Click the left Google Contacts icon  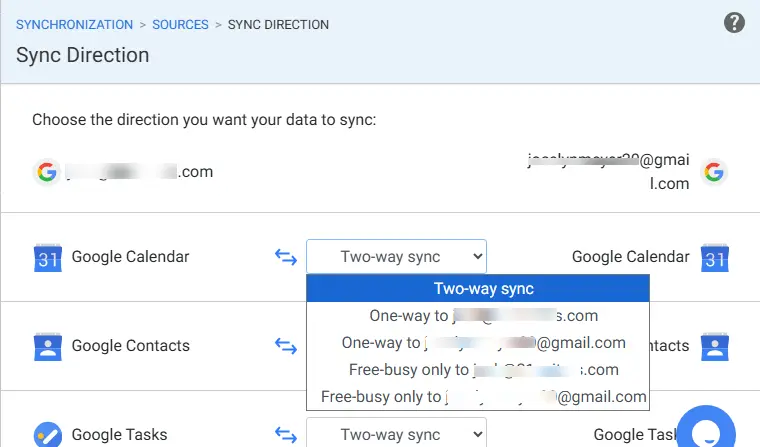48,347
